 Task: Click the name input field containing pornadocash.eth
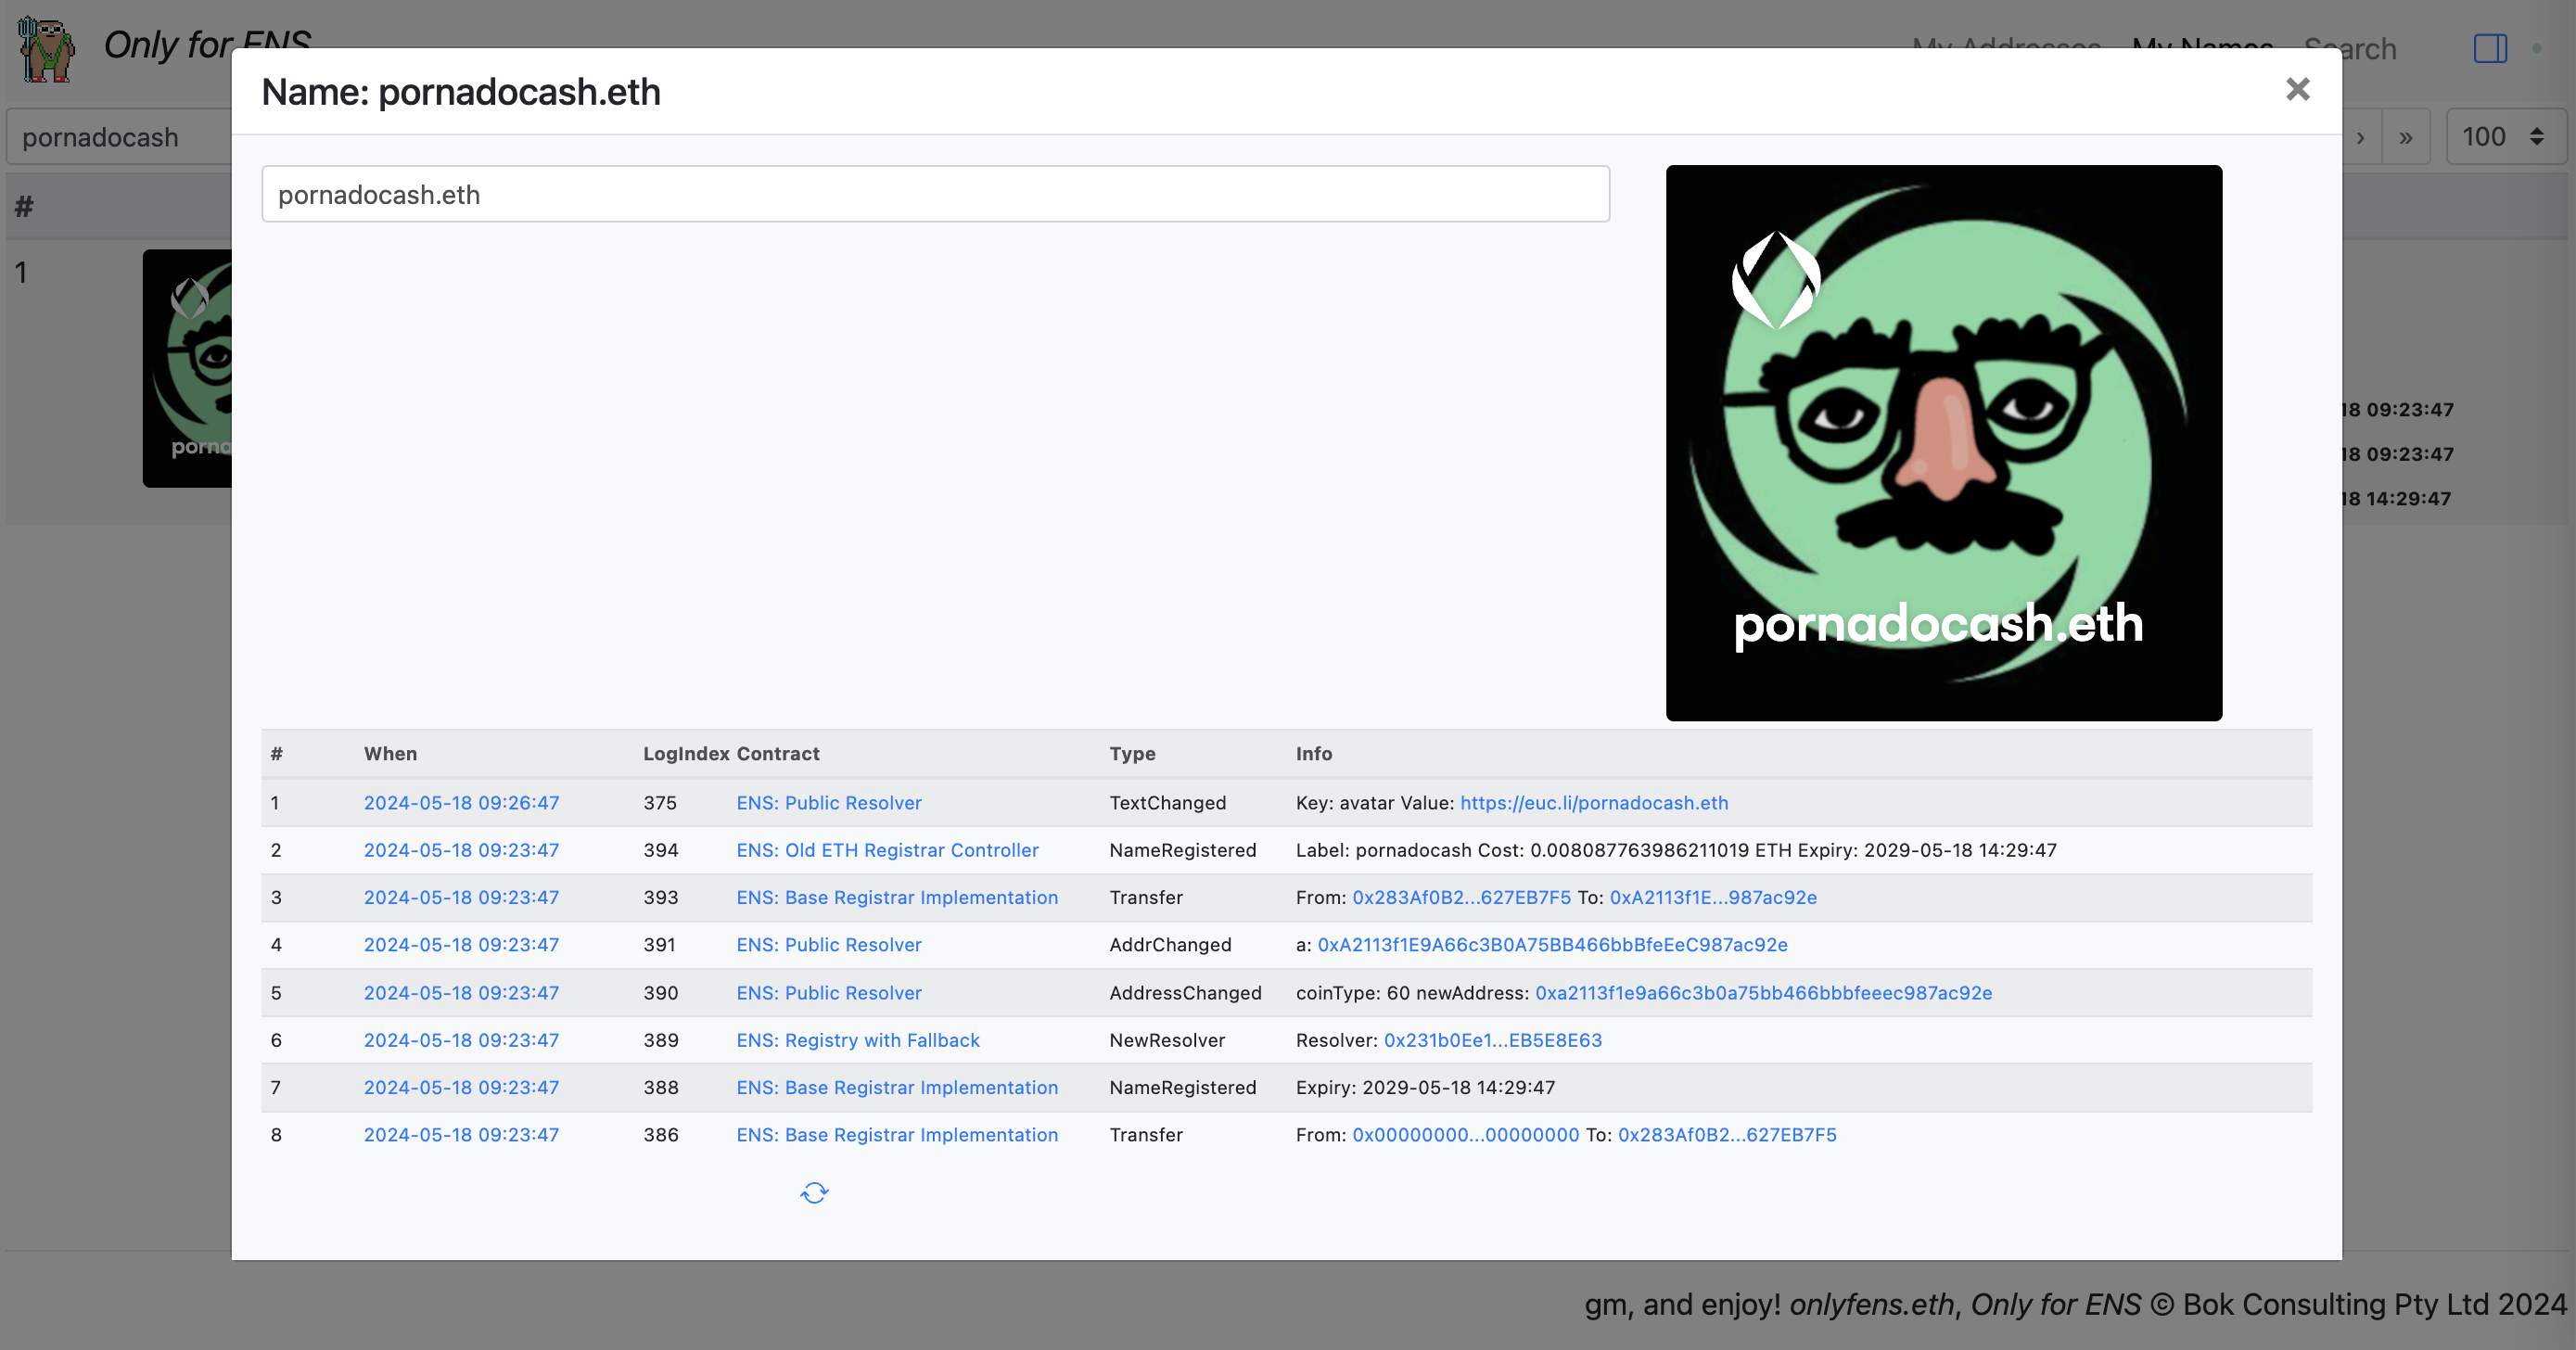935,194
